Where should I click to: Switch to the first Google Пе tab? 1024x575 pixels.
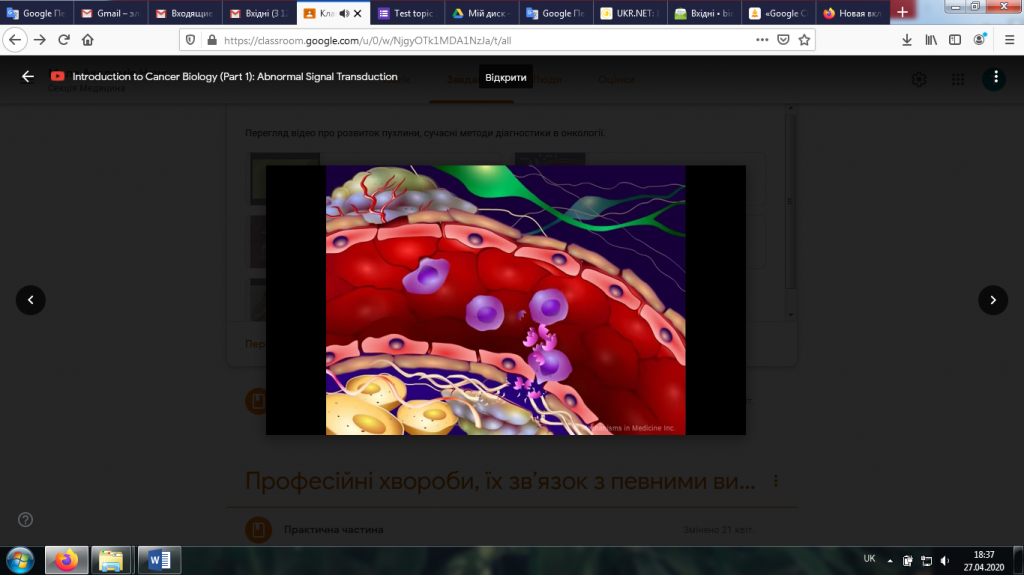pos(37,13)
